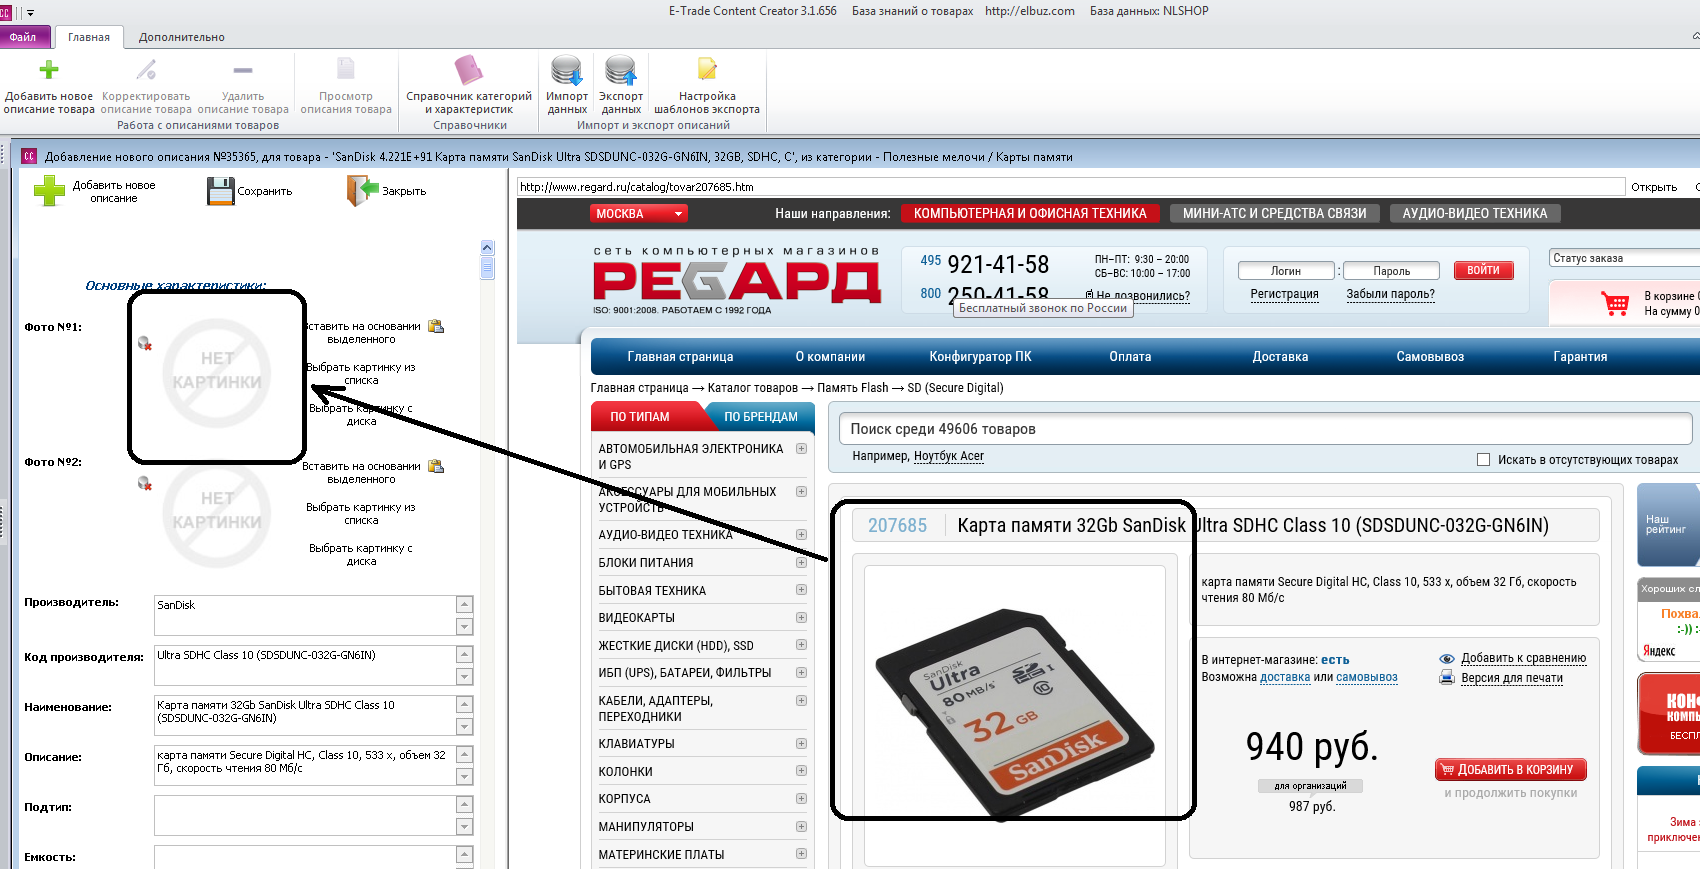The height and width of the screenshot is (869, 1700).
Task: Expand 'Автомобильная электроника и GPS' category
Action: pyautogui.click(x=801, y=449)
